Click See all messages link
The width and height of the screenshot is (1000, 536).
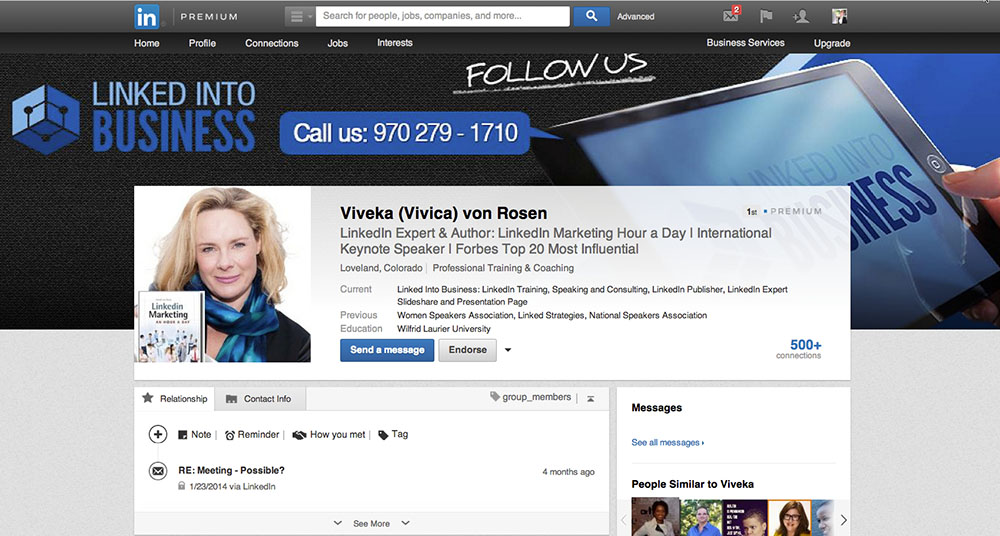point(667,442)
